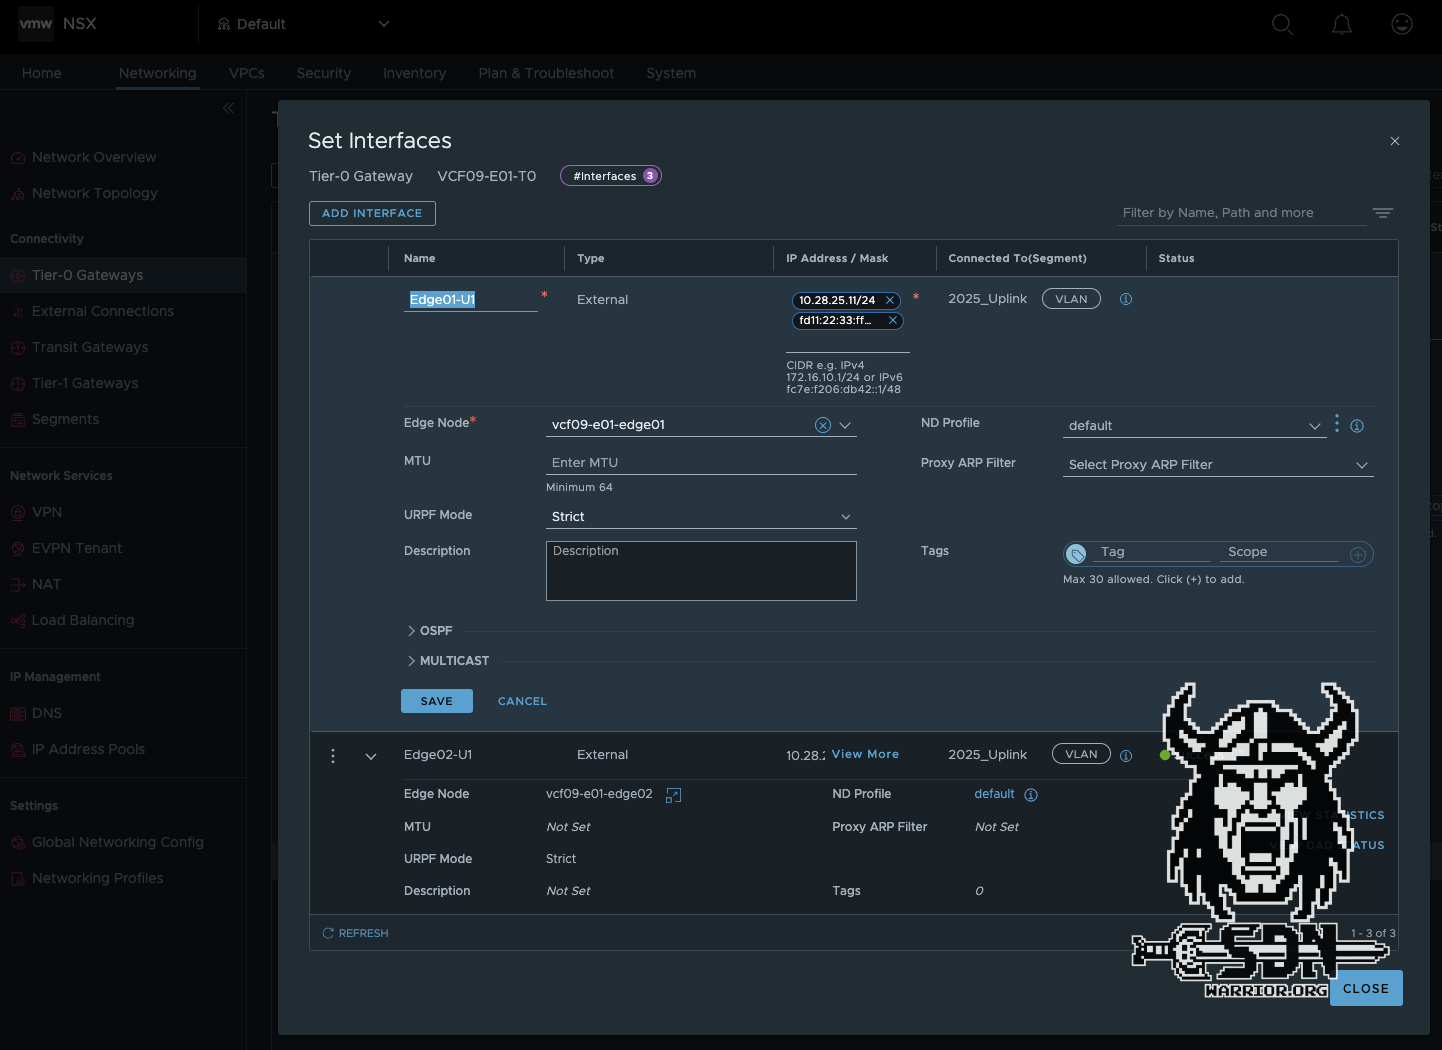The image size is (1442, 1050).
Task: Click the info icon next to ND Profile
Action: [1357, 425]
